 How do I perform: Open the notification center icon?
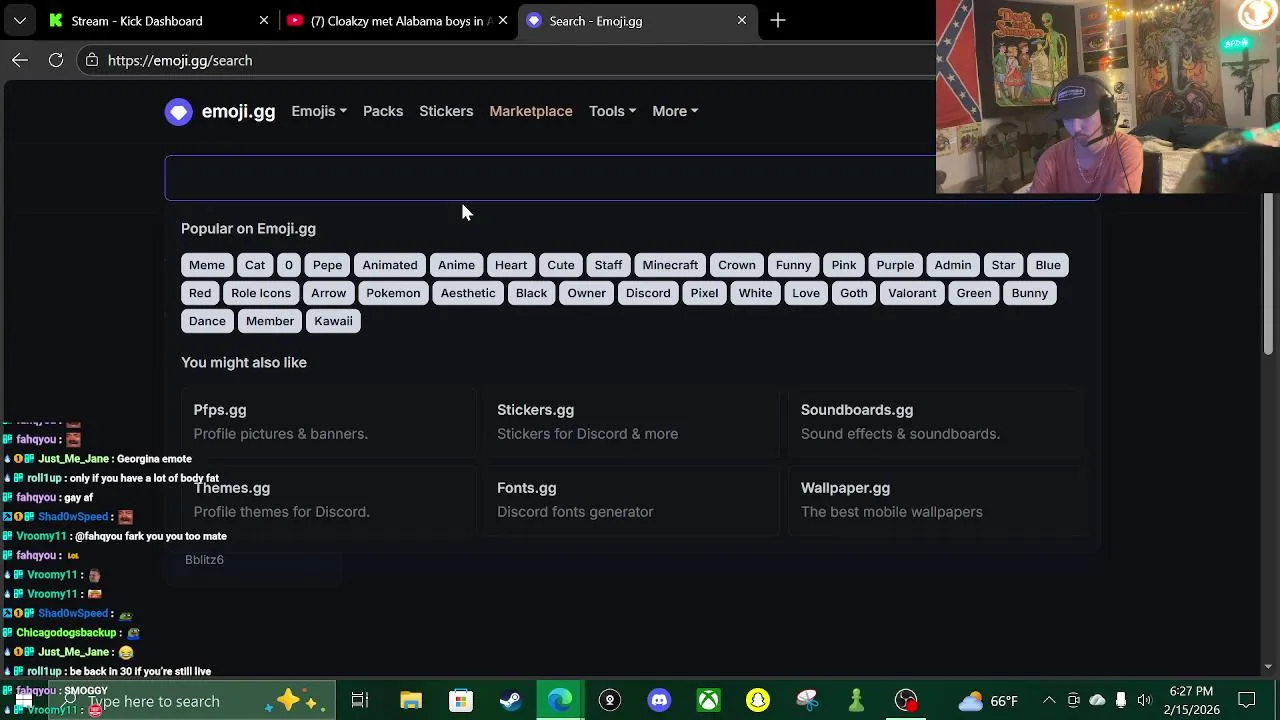coord(1247,700)
